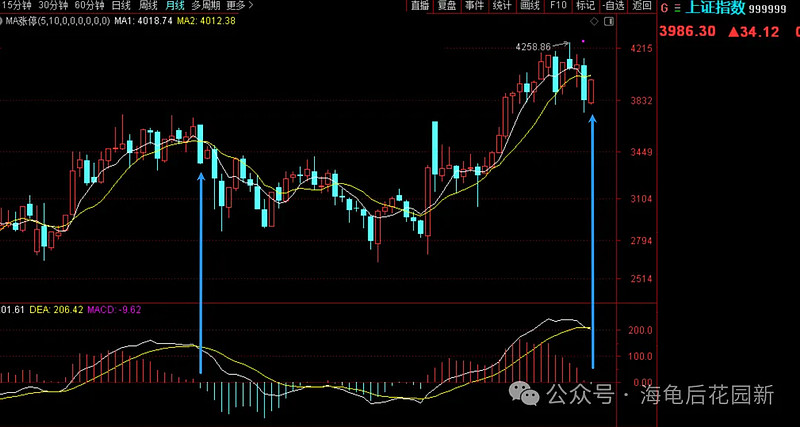The height and width of the screenshot is (427, 800).
Task: Click the diamond icon above the chart
Action: pyautogui.click(x=594, y=21)
